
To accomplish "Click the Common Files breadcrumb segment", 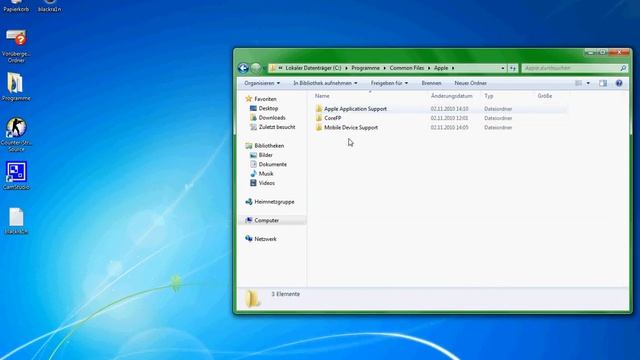I will pyautogui.click(x=407, y=68).
